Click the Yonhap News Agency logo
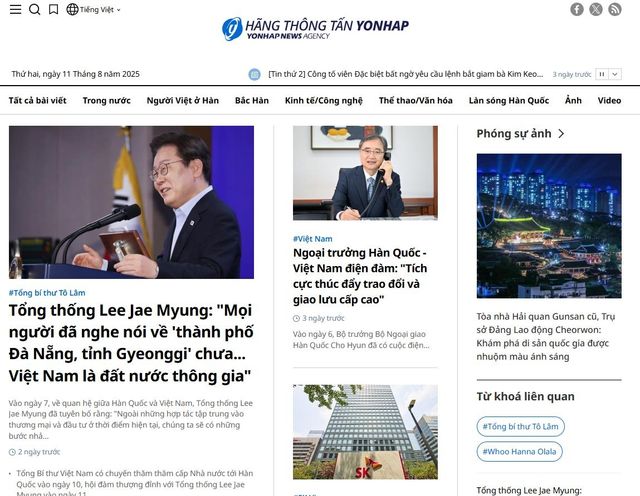Viewport: 640px width, 496px height. click(315, 28)
